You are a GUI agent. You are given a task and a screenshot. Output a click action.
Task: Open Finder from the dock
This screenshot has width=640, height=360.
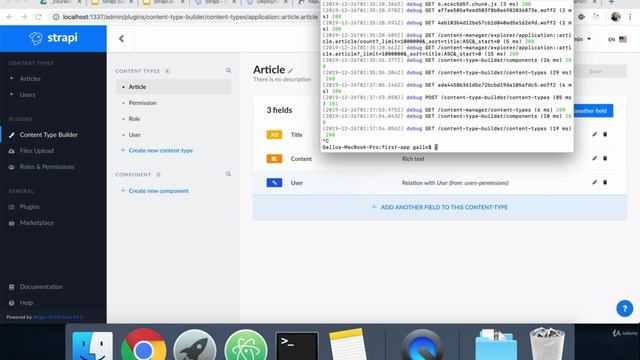tap(93, 346)
